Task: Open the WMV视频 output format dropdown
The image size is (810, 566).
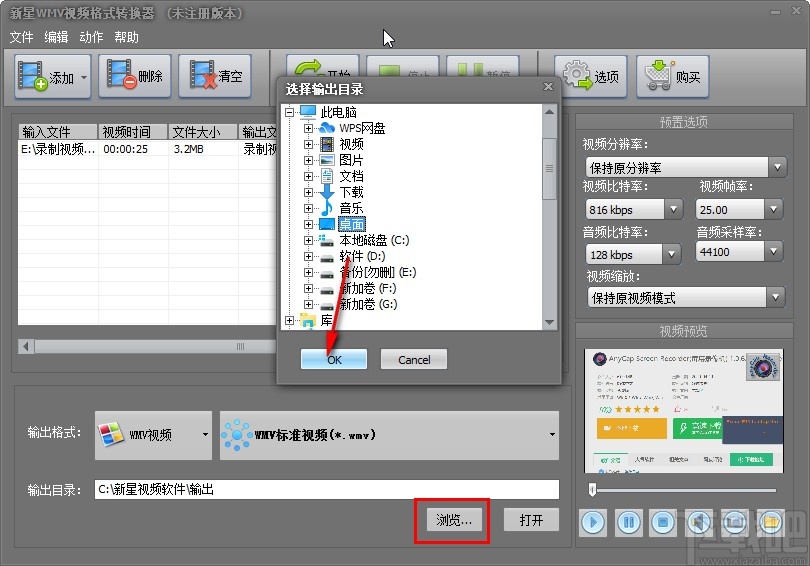Action: click(x=153, y=435)
